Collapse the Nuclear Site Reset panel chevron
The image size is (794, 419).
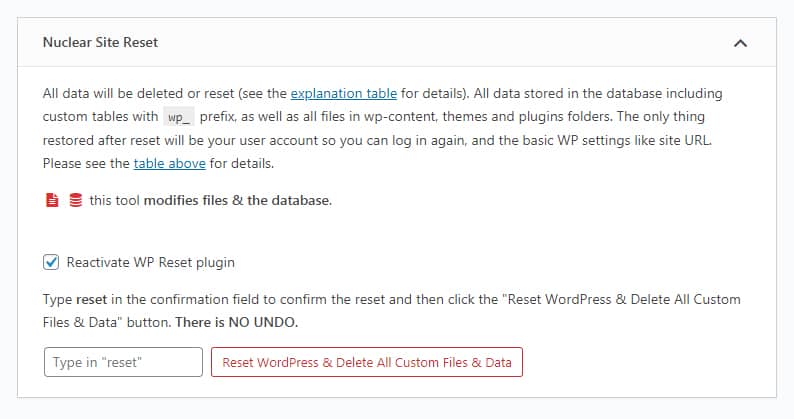pyautogui.click(x=740, y=43)
